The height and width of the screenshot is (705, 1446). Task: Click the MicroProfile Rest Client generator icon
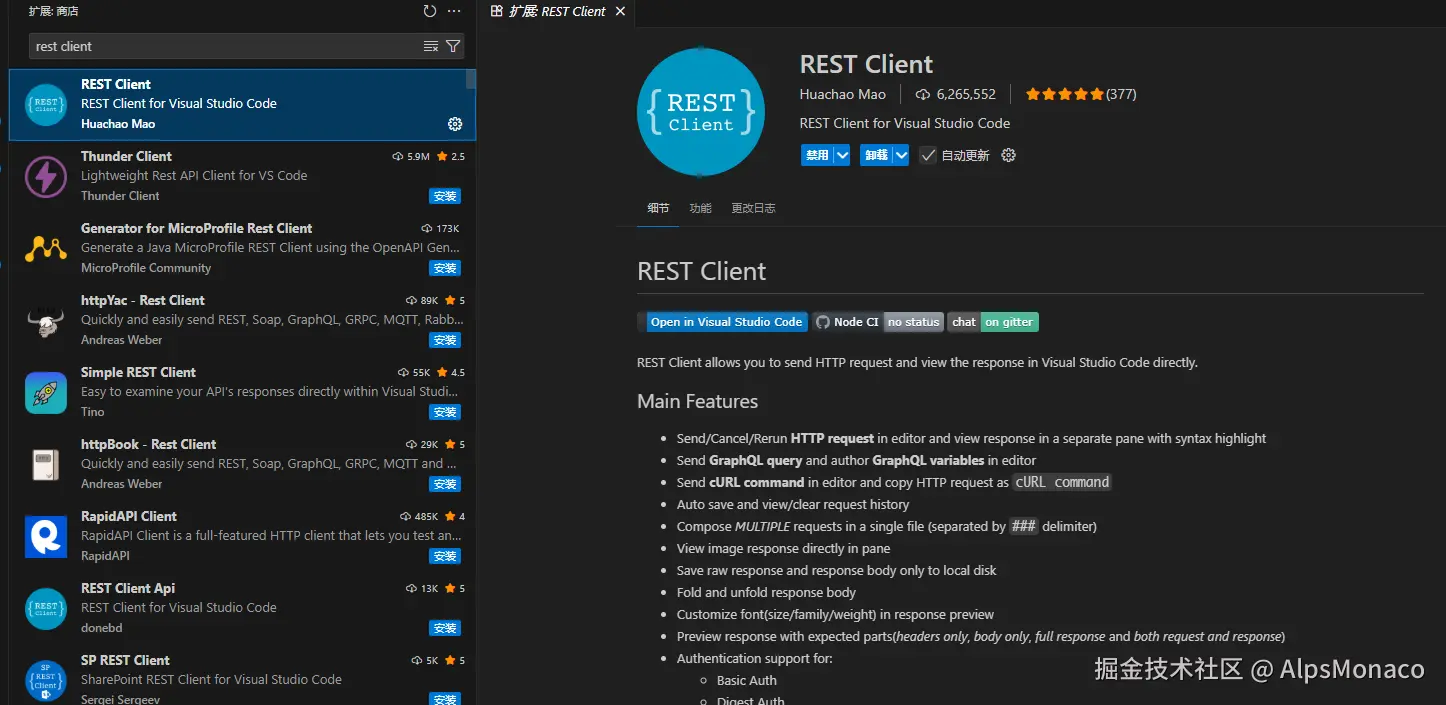pyautogui.click(x=45, y=248)
